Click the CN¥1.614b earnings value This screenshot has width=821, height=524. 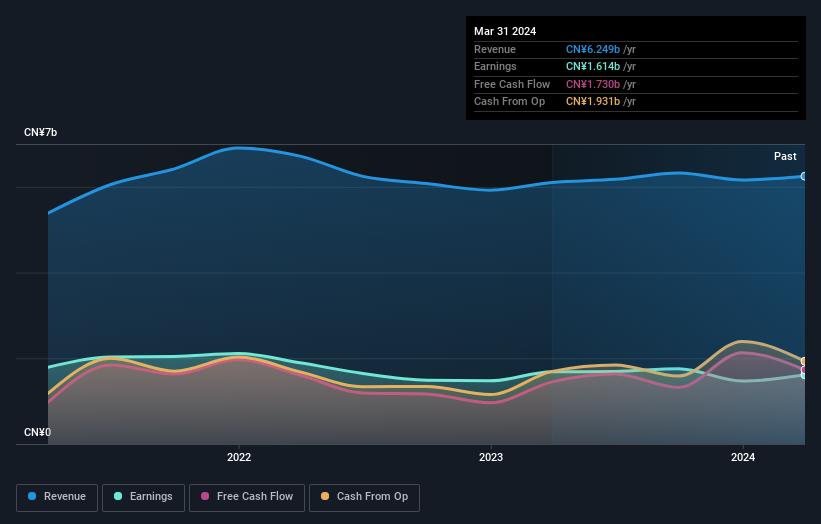coord(593,66)
